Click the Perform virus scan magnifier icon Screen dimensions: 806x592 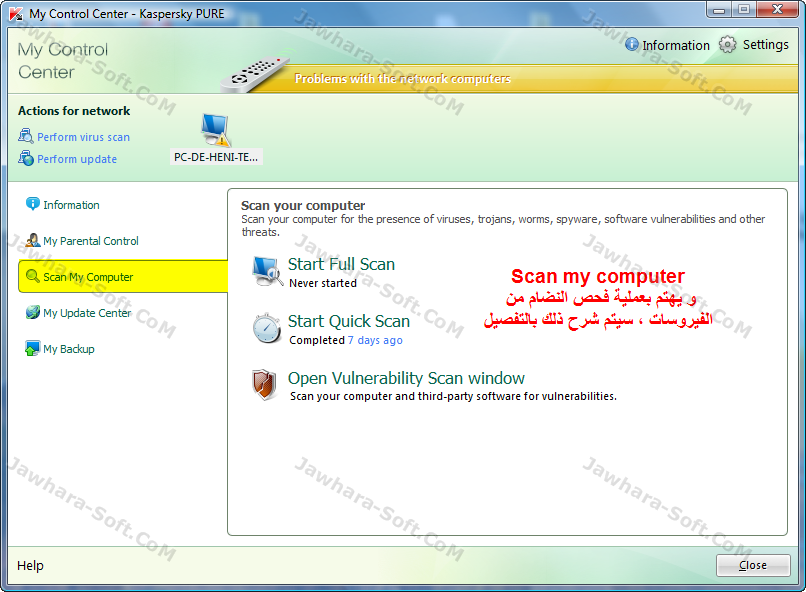[x=25, y=136]
